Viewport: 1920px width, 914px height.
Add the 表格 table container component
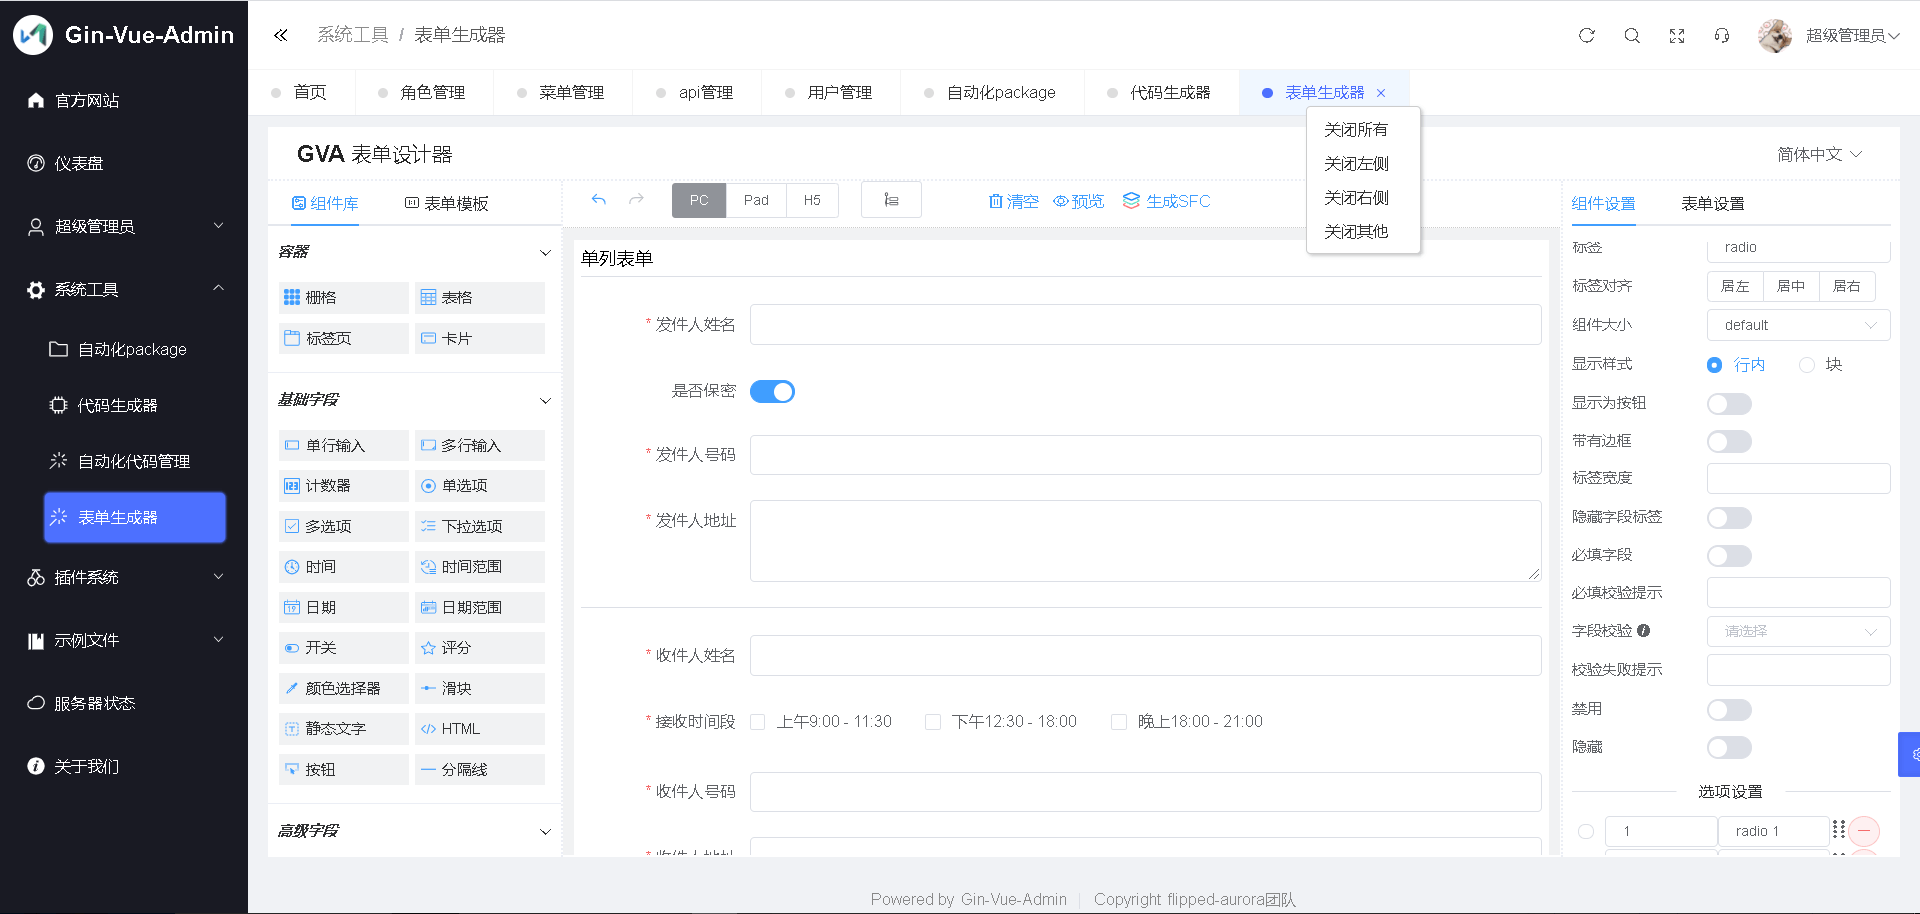pos(480,297)
